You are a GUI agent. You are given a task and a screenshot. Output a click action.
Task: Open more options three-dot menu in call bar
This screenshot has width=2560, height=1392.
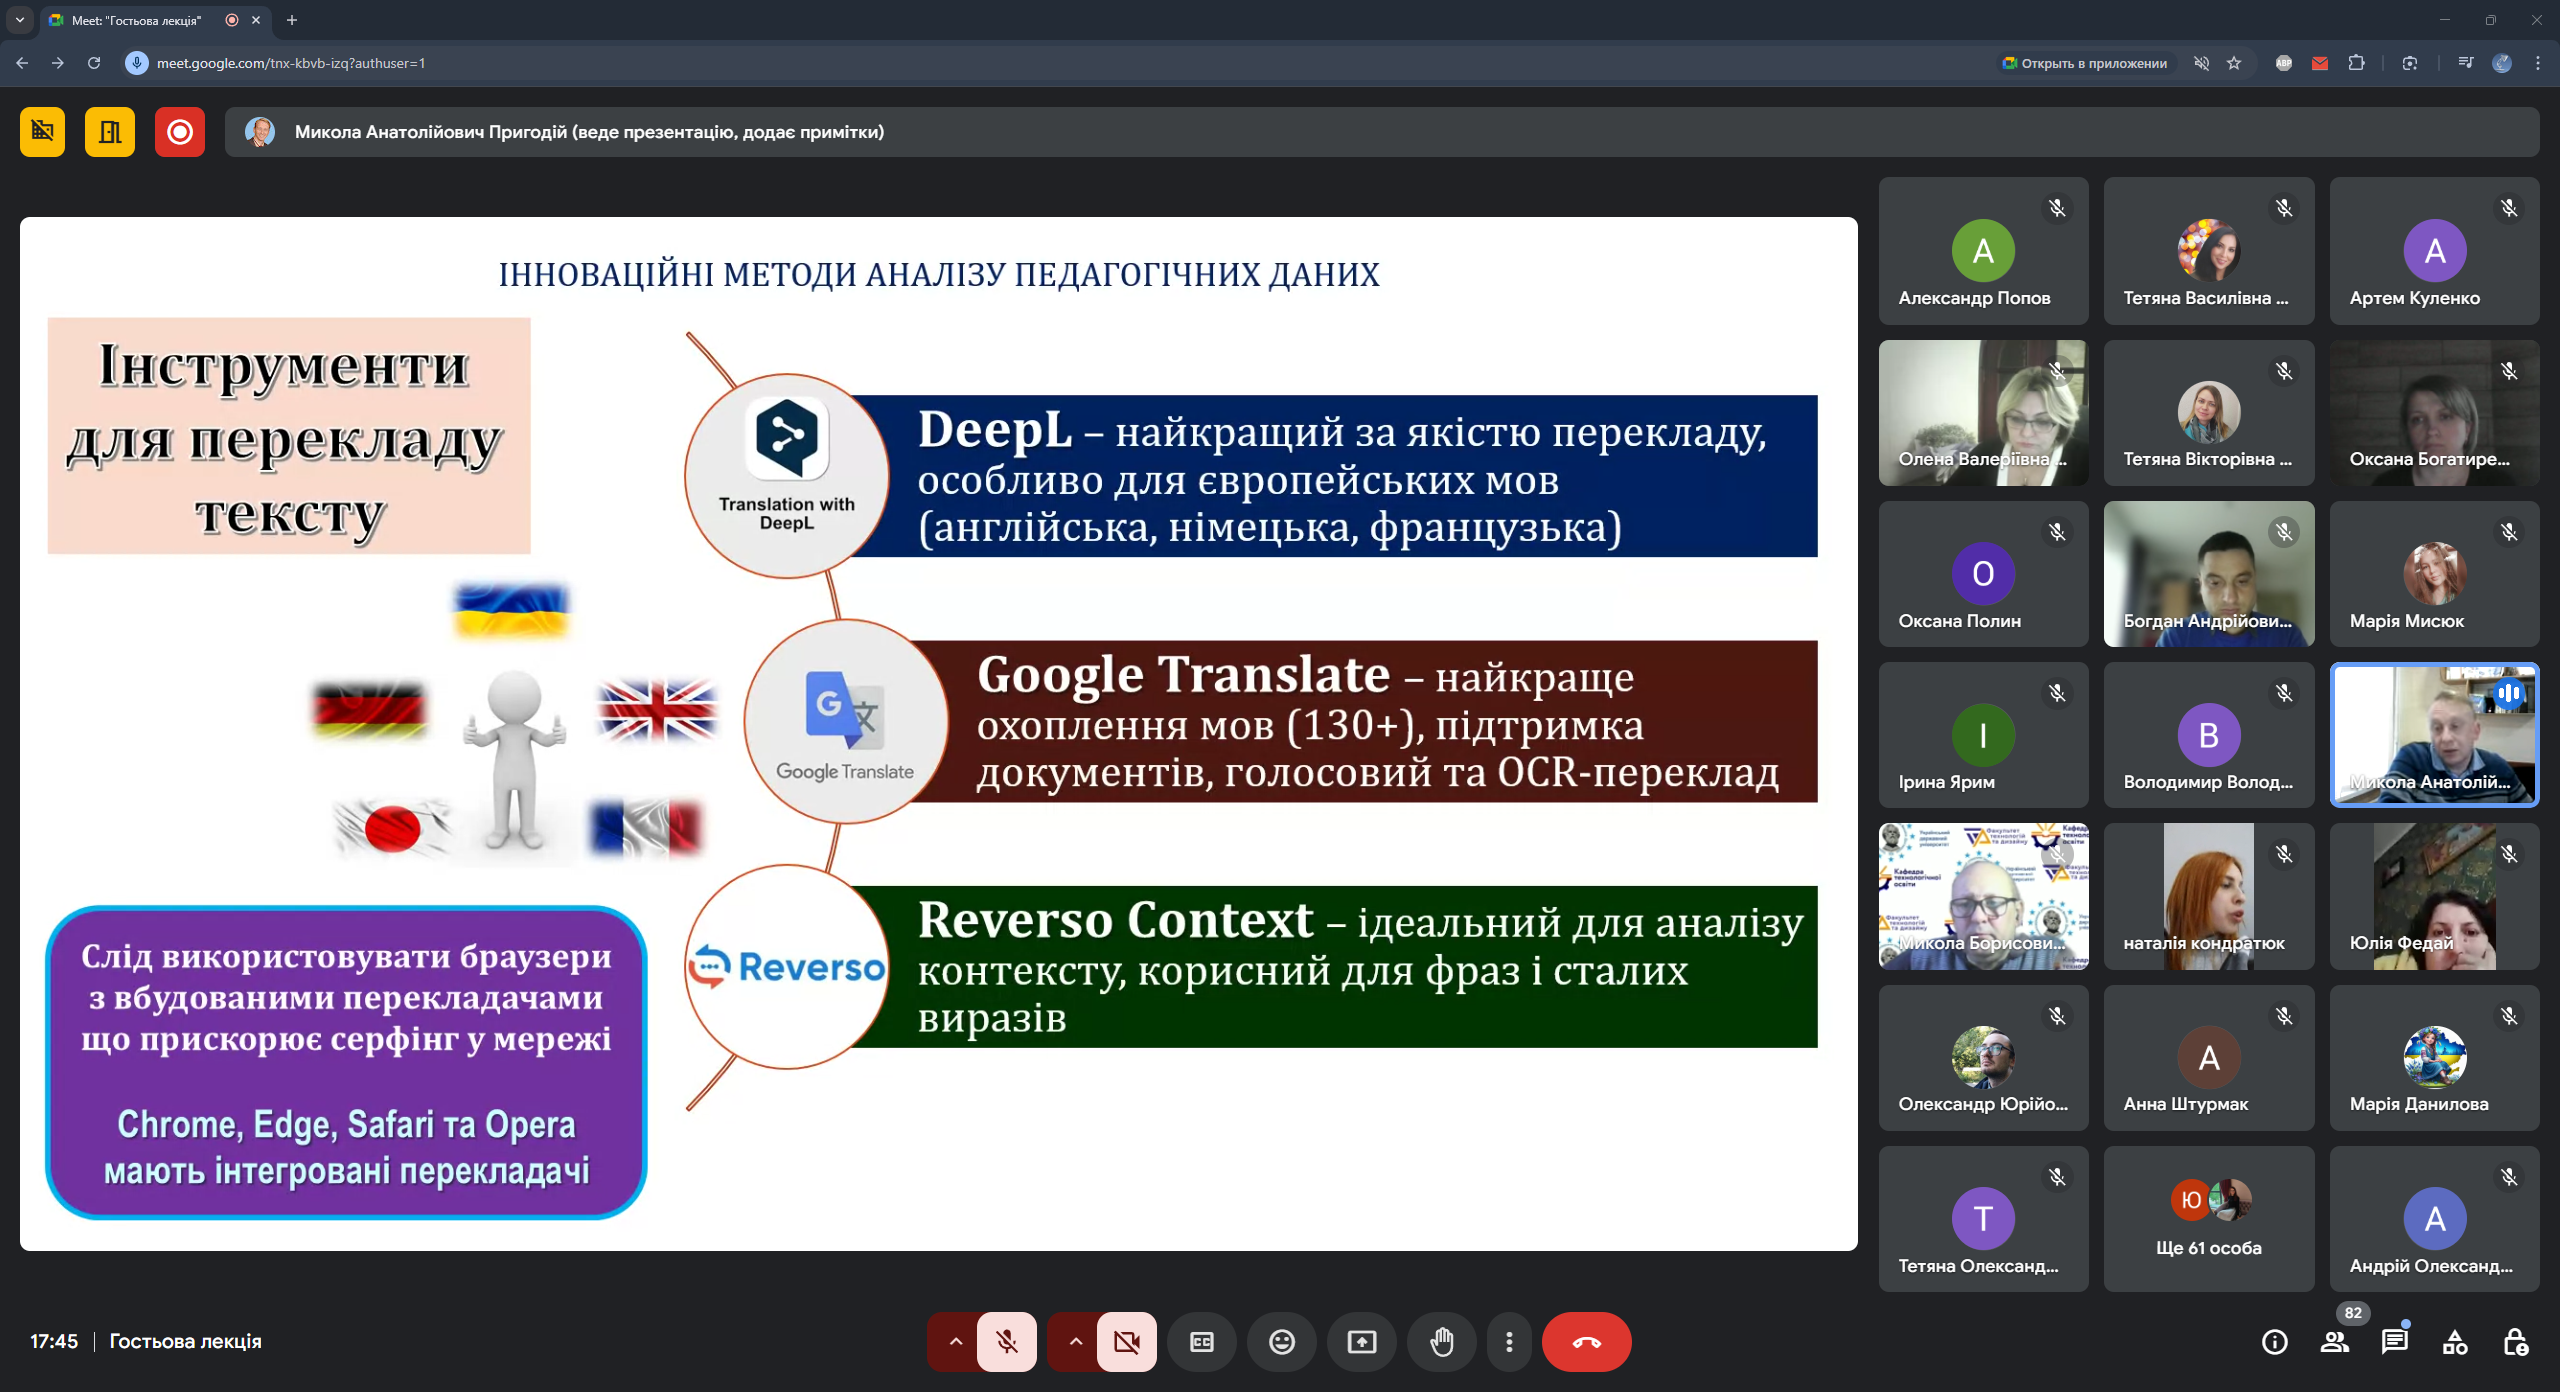tap(1509, 1341)
